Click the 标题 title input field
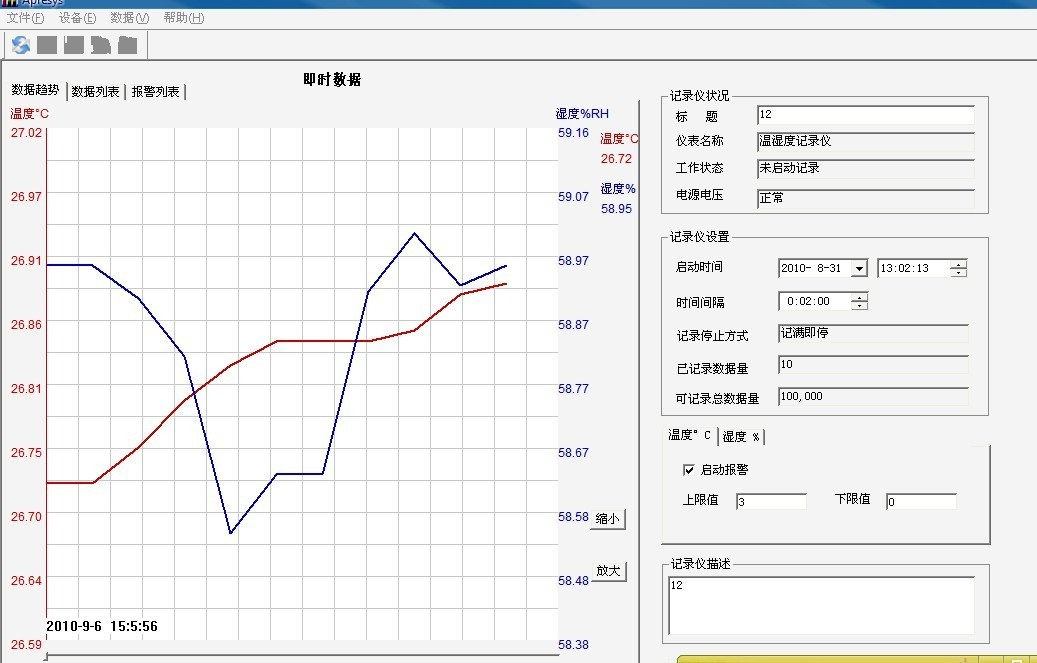This screenshot has width=1037, height=663. click(865, 115)
